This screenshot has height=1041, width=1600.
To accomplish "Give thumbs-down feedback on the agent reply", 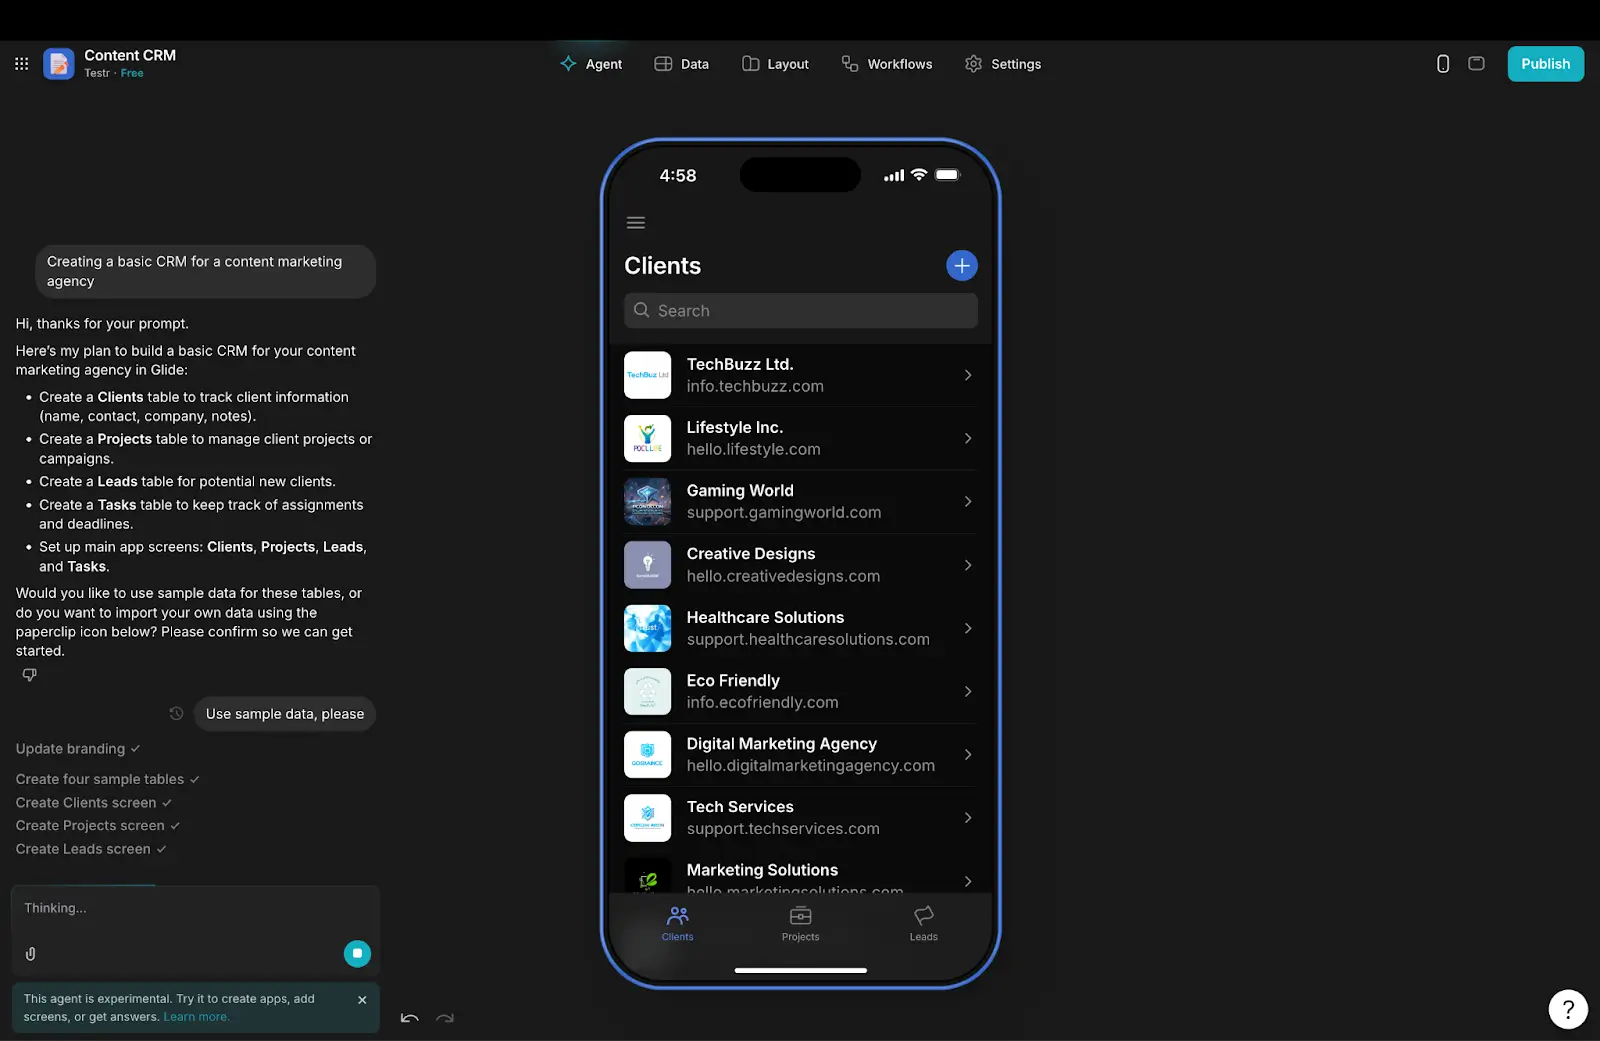I will (29, 674).
